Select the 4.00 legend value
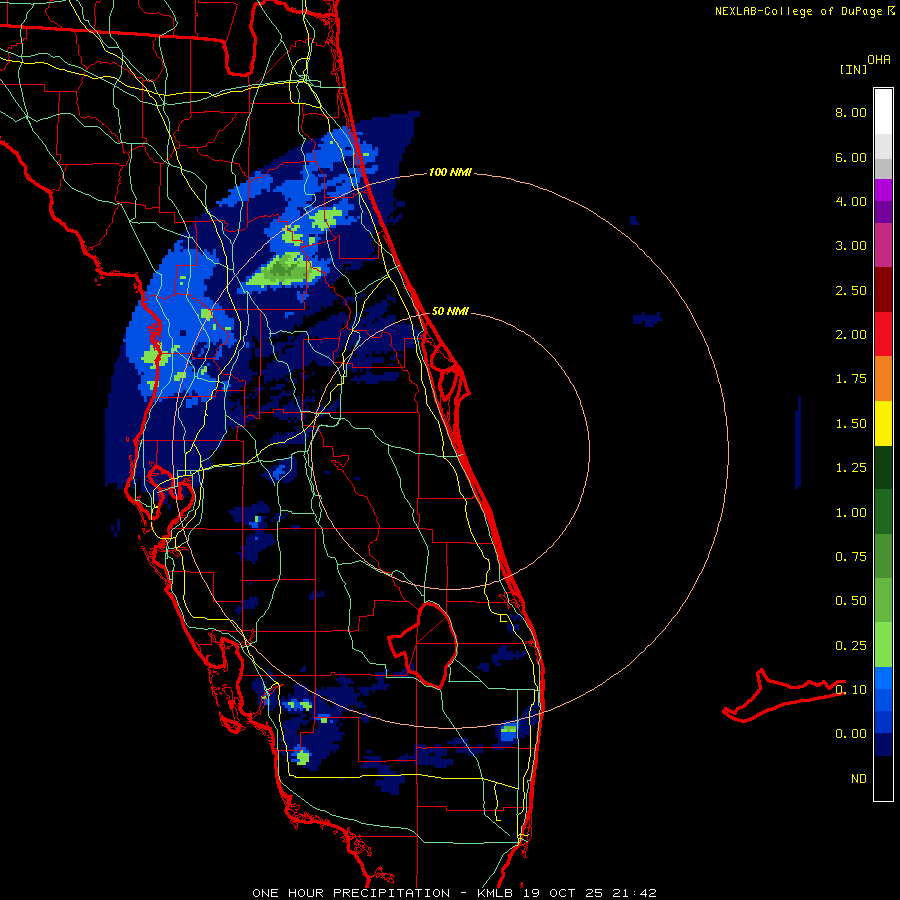 tap(851, 201)
